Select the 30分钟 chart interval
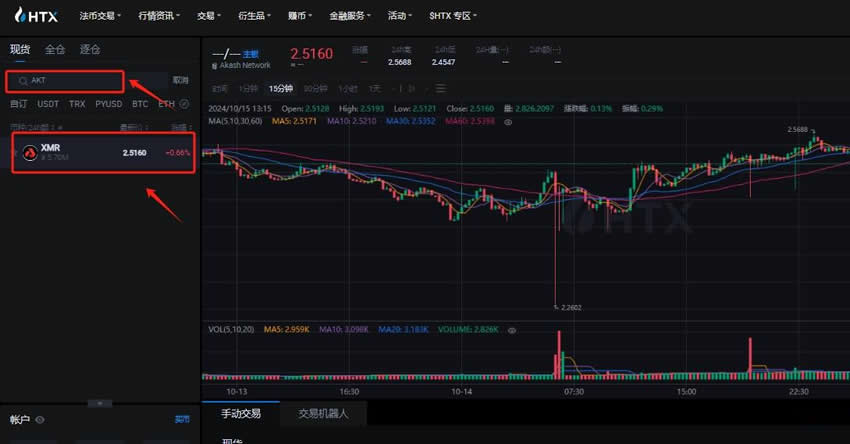Viewport: 850px width, 444px height. pos(315,88)
